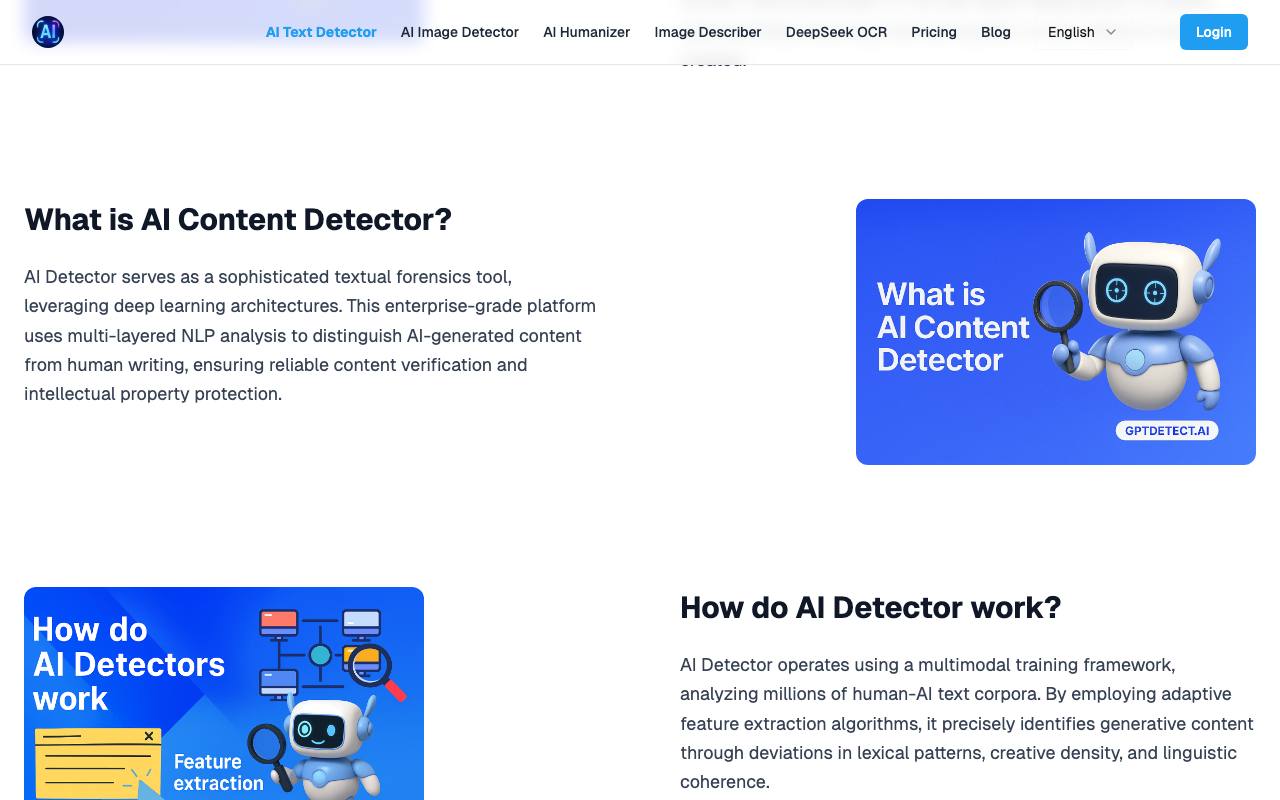Select the 'How do AI Detector work?' heading
Viewport: 1280px width, 800px height.
click(x=870, y=607)
